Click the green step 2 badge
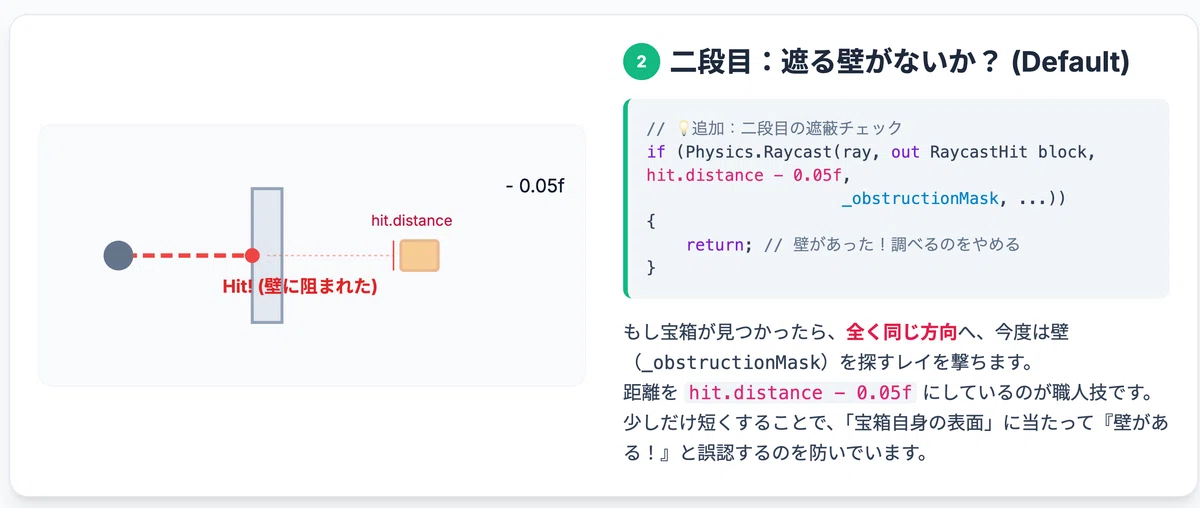This screenshot has height=508, width=1200. [641, 62]
